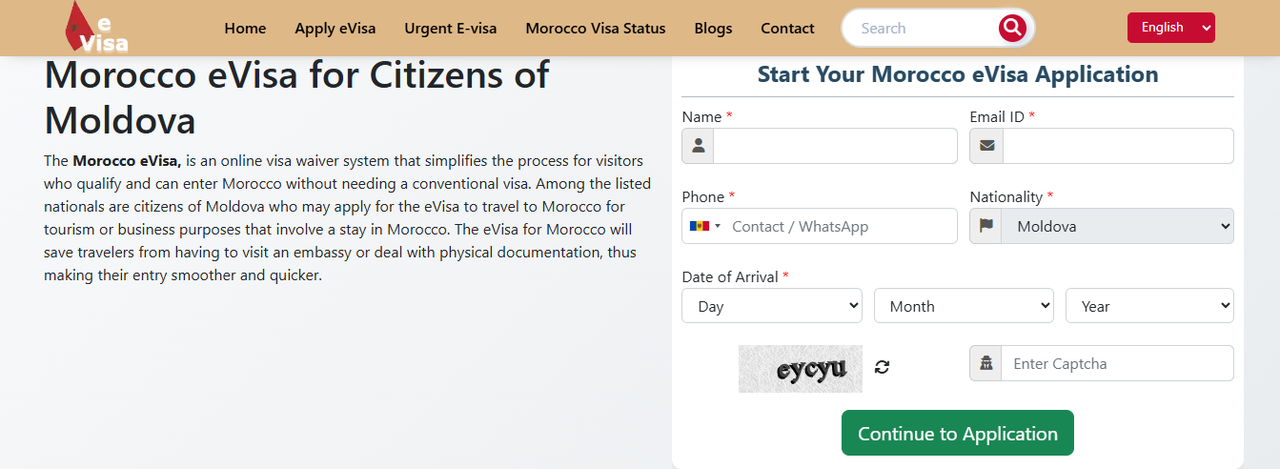Viewport: 1280px width, 469px height.
Task: Change the Nationality dropdown from Moldova
Action: (x=1118, y=226)
